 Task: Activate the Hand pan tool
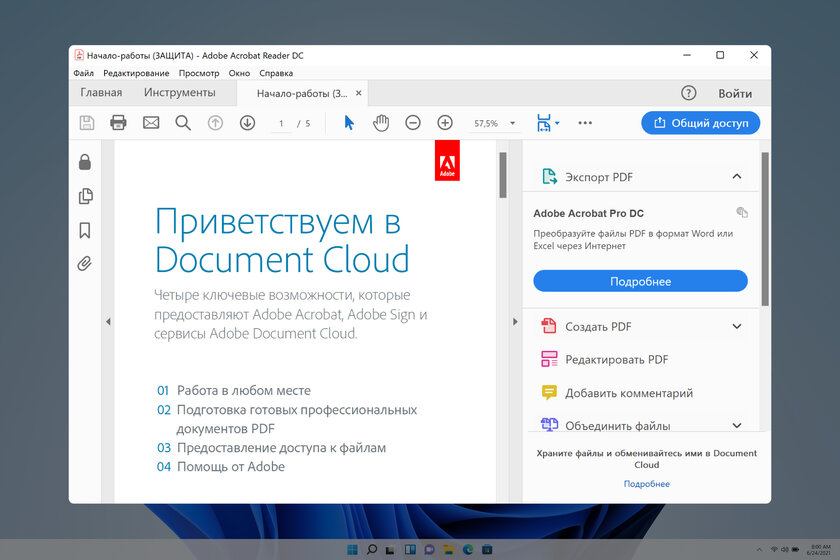[381, 123]
